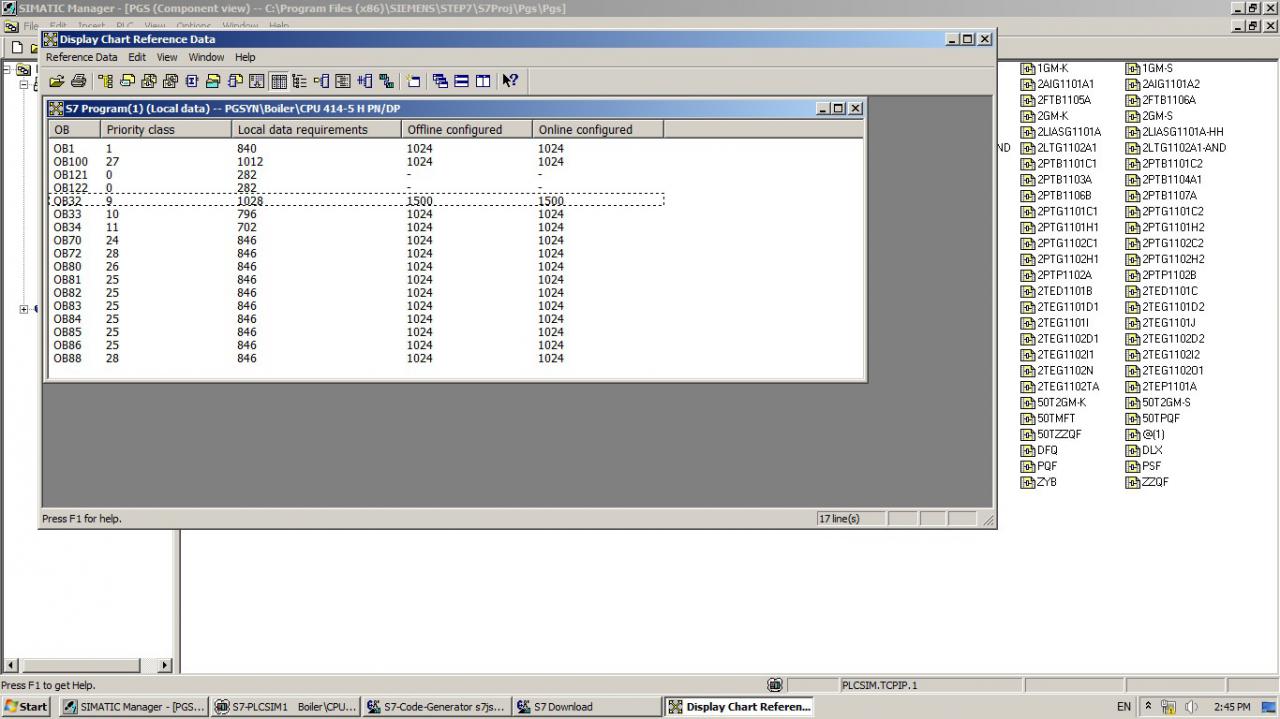Click the New document icon in SIMATIC Manager toolbar
This screenshot has height=719, width=1280.
[17, 48]
